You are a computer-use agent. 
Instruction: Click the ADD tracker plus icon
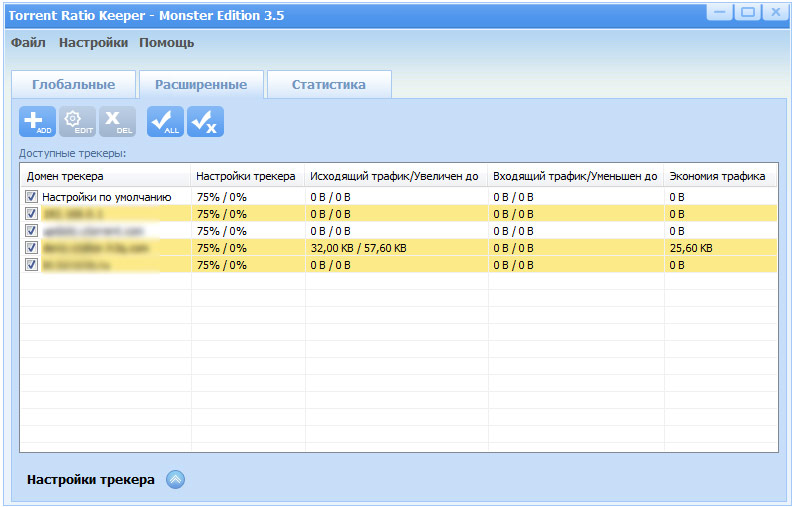coord(38,121)
